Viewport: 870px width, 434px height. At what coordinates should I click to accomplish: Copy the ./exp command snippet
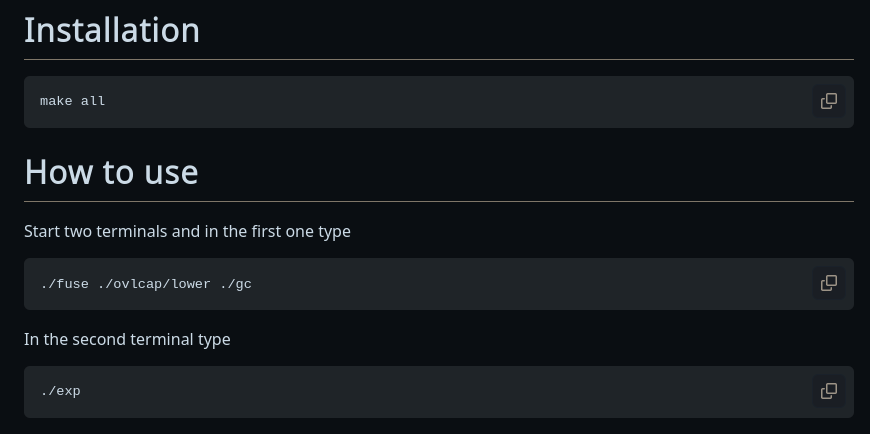click(x=829, y=391)
